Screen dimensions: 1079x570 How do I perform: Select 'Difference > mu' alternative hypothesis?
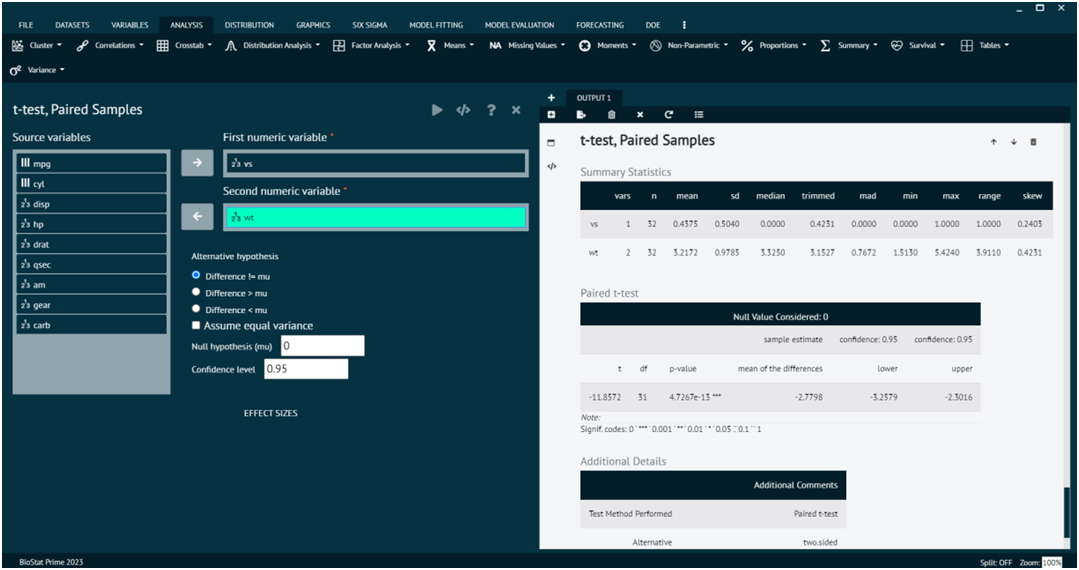tap(197, 293)
